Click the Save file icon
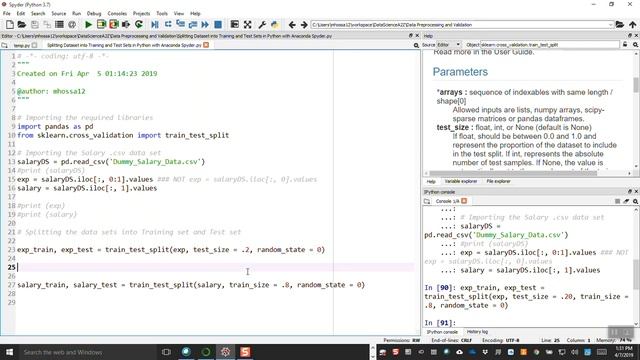Image resolution: width=640 pixels, height=360 pixels. click(x=35, y=24)
